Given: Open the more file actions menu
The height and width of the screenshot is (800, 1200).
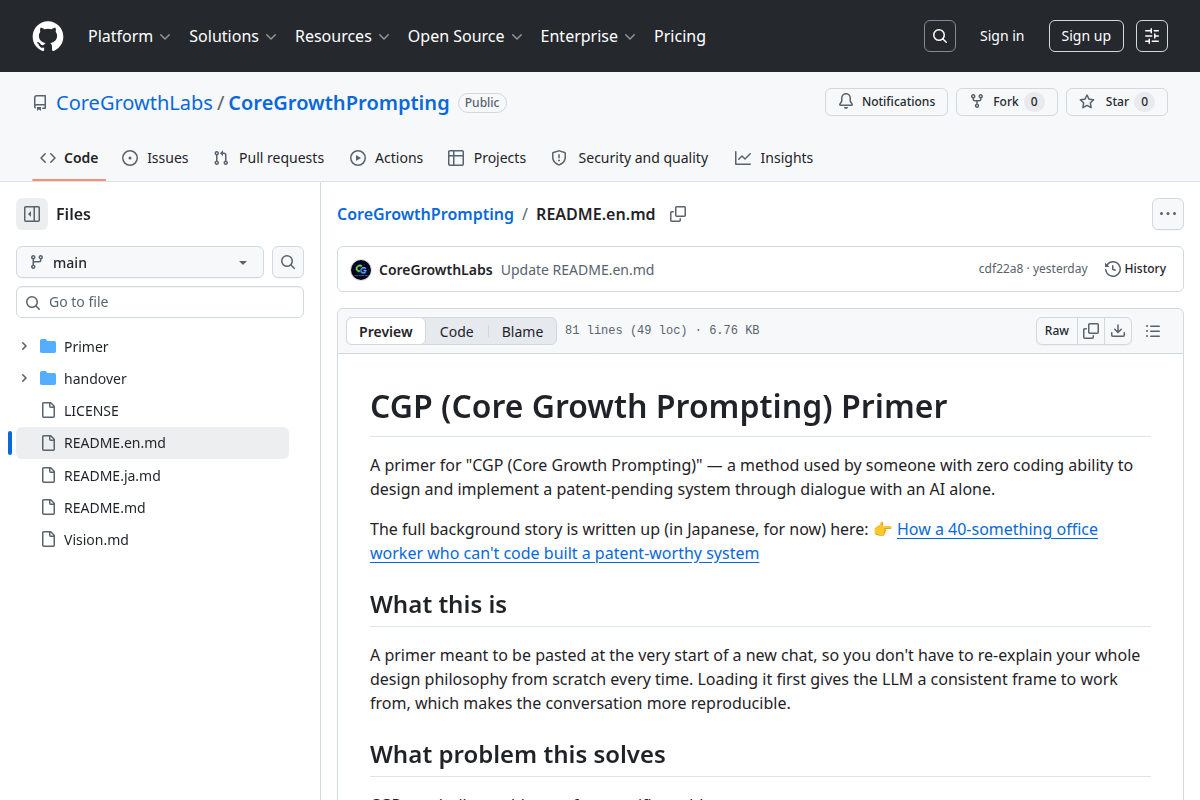Looking at the screenshot, I should pyautogui.click(x=1168, y=214).
